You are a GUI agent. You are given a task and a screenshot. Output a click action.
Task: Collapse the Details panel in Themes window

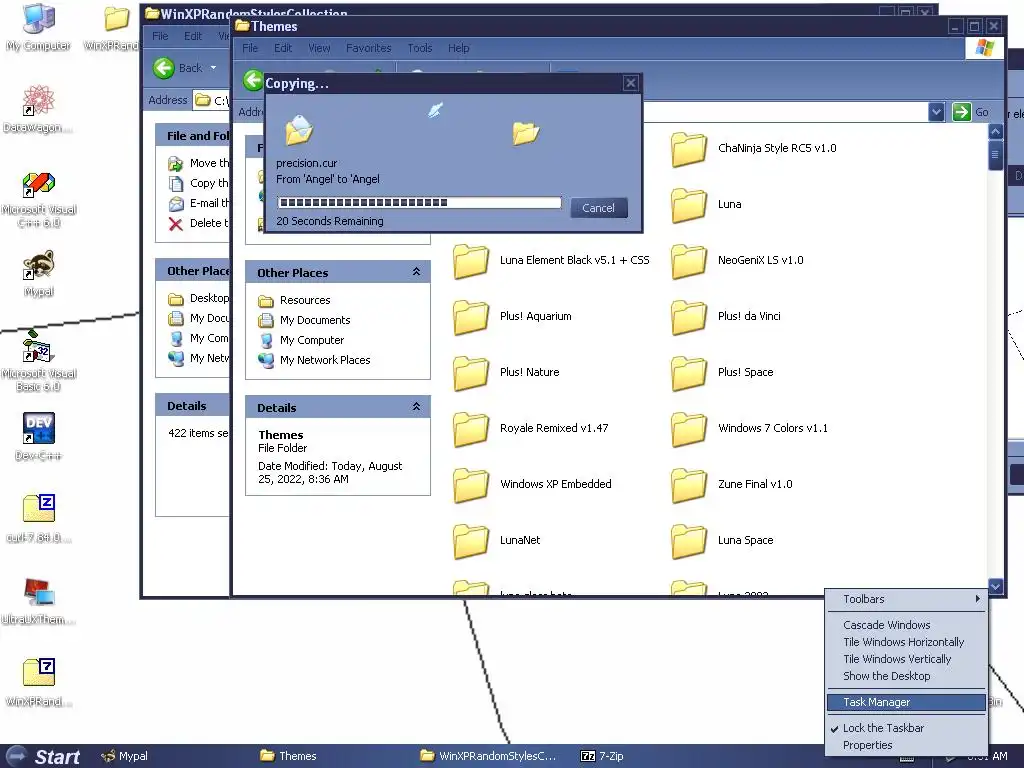click(x=416, y=407)
